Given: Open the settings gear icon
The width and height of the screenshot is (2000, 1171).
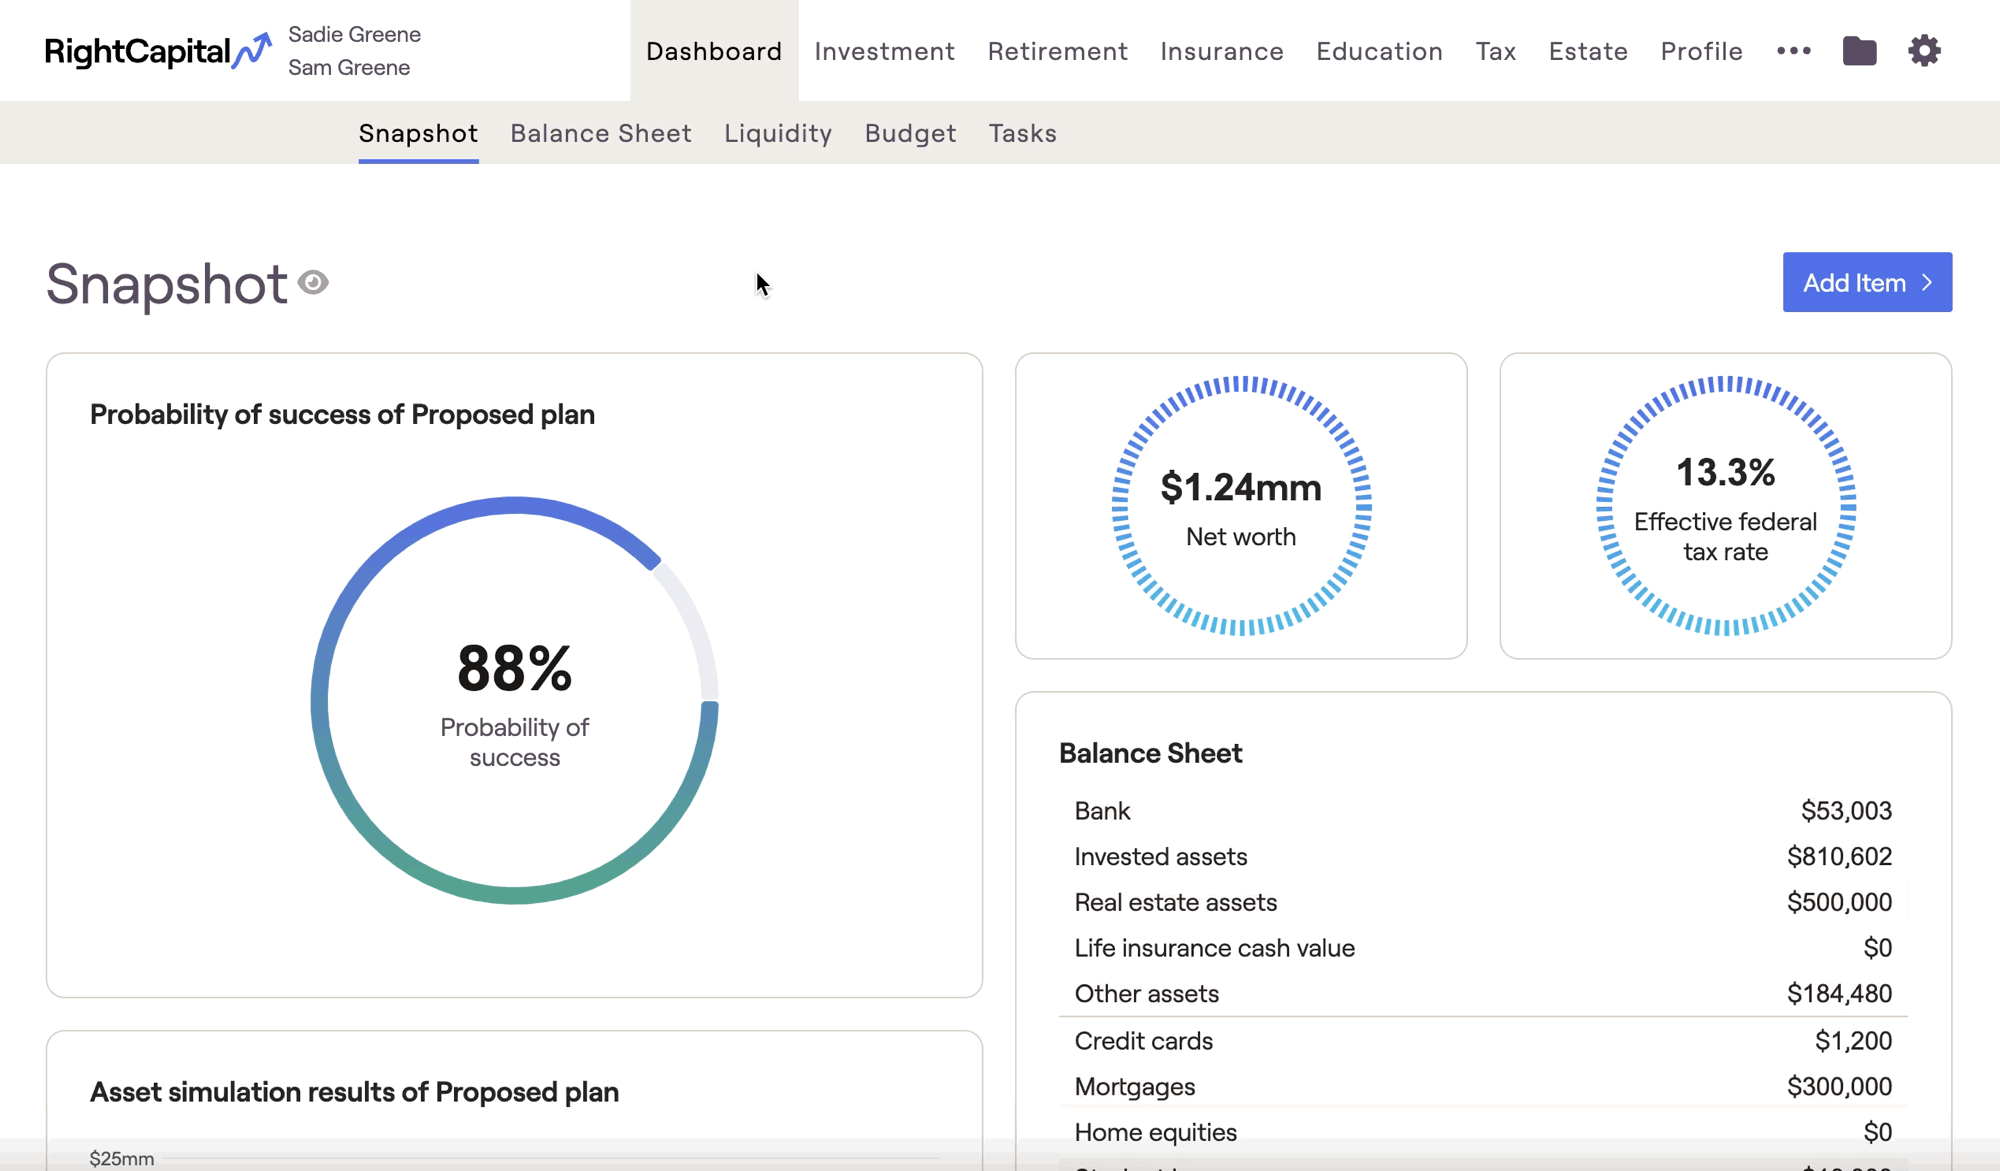Looking at the screenshot, I should click(x=1924, y=51).
